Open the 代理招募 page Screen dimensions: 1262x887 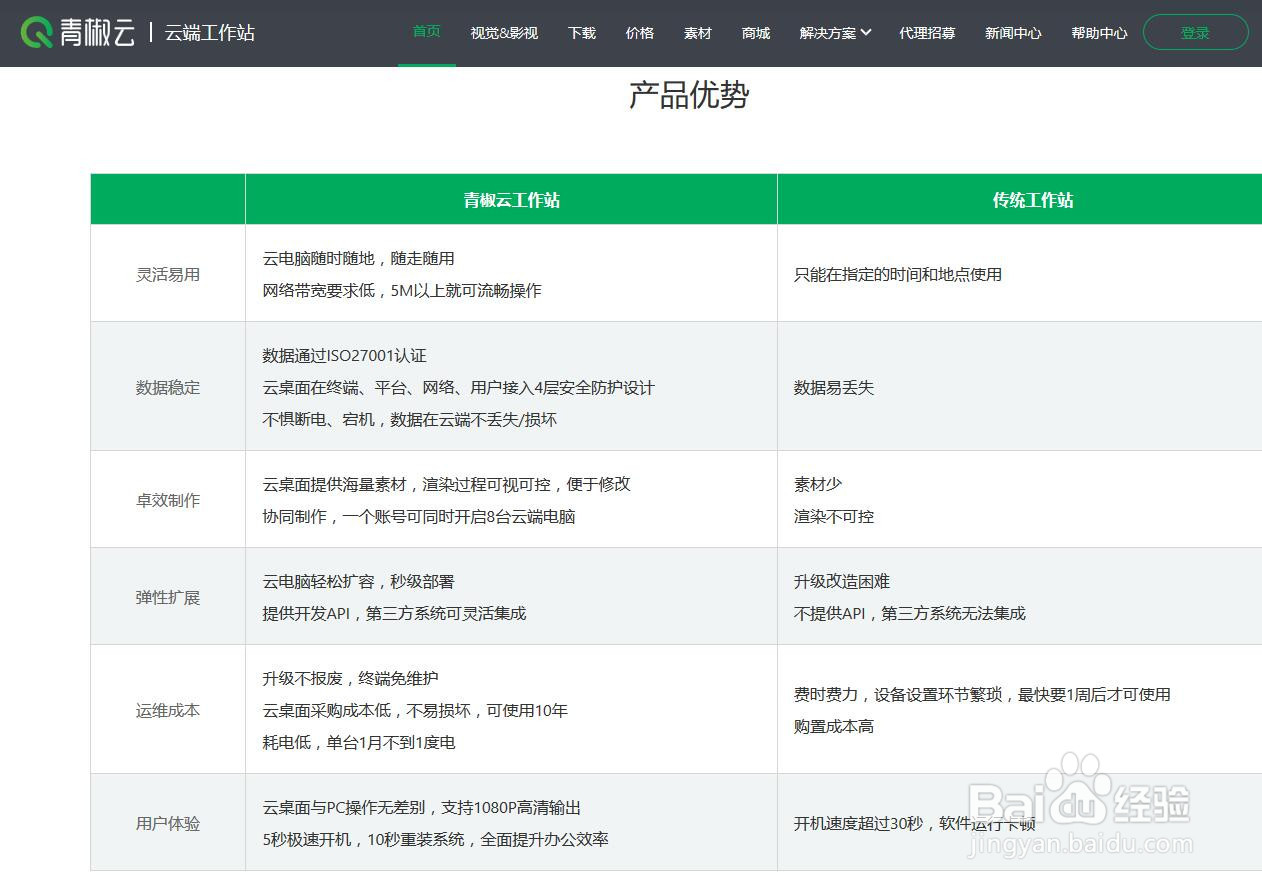pyautogui.click(x=927, y=32)
